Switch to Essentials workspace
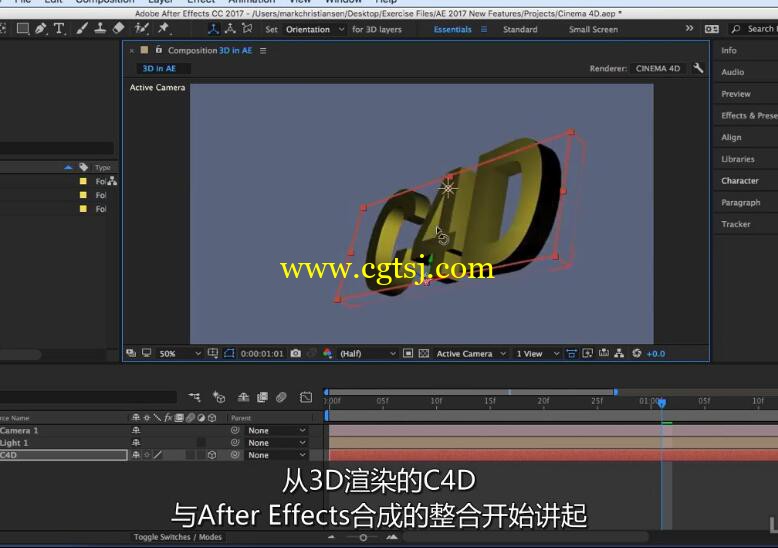Image resolution: width=778 pixels, height=548 pixels. click(x=453, y=29)
